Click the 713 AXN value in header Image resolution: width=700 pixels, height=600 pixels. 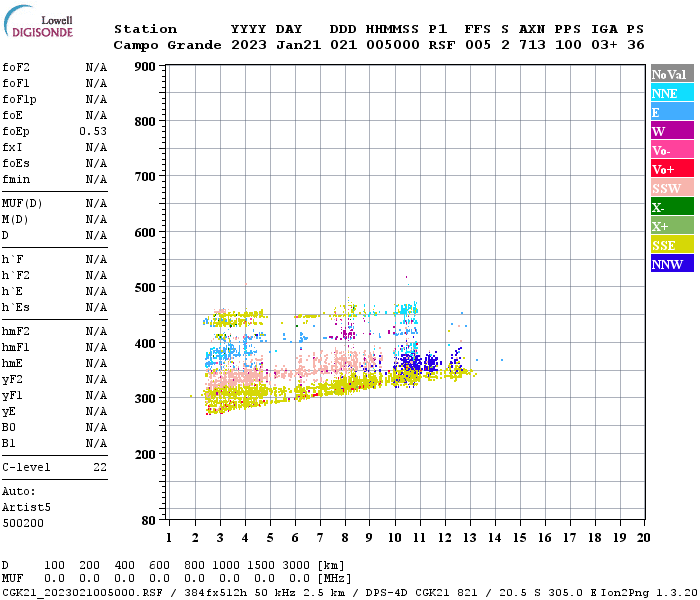pos(532,45)
